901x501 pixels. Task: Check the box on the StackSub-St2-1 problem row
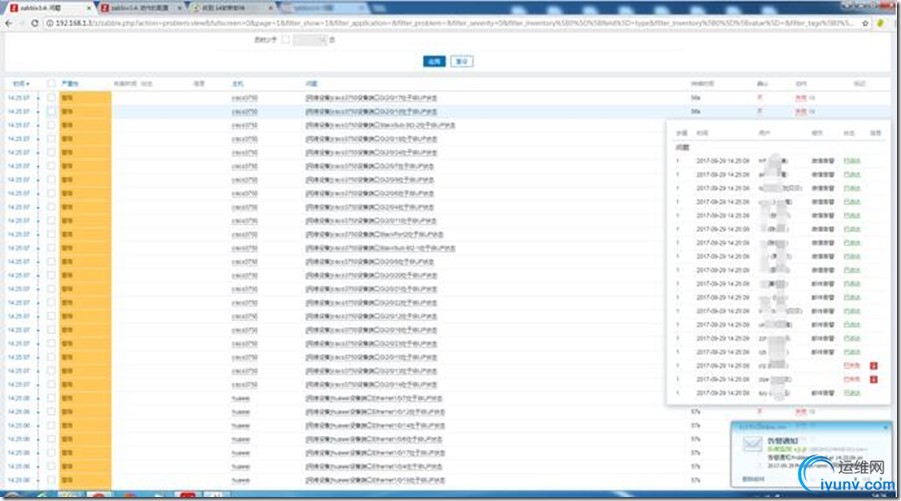point(51,248)
